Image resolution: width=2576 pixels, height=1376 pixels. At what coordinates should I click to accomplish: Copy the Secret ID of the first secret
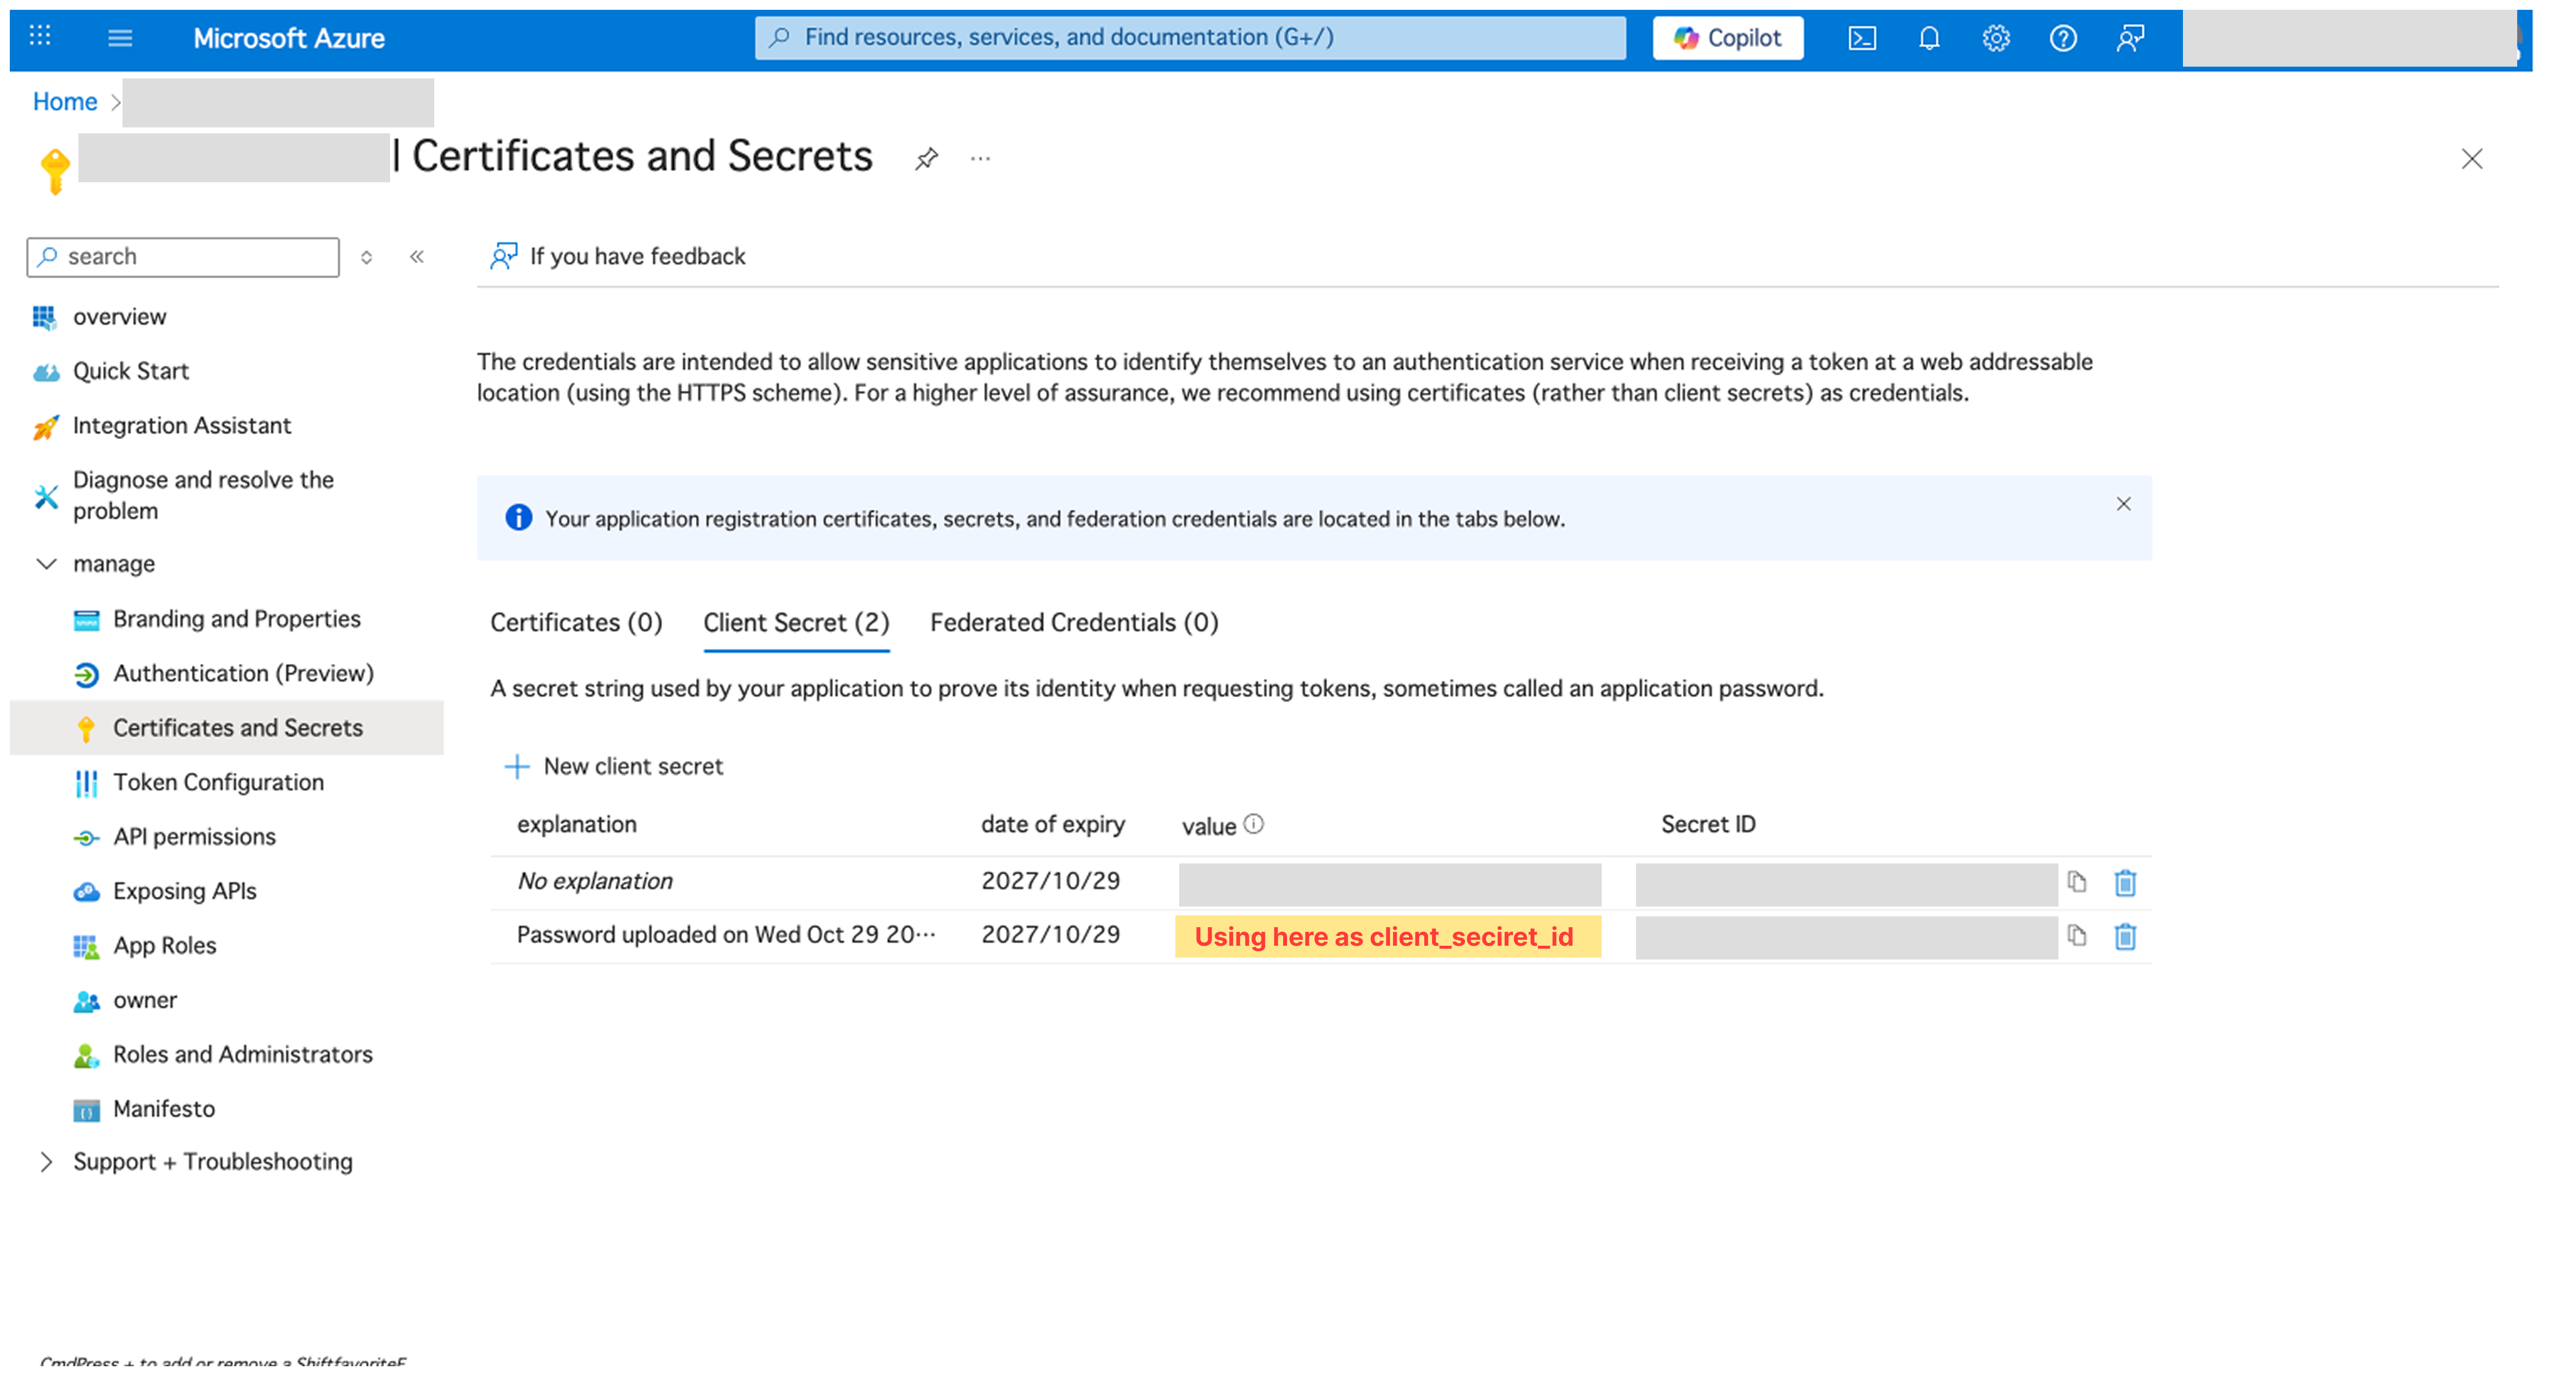[2076, 882]
